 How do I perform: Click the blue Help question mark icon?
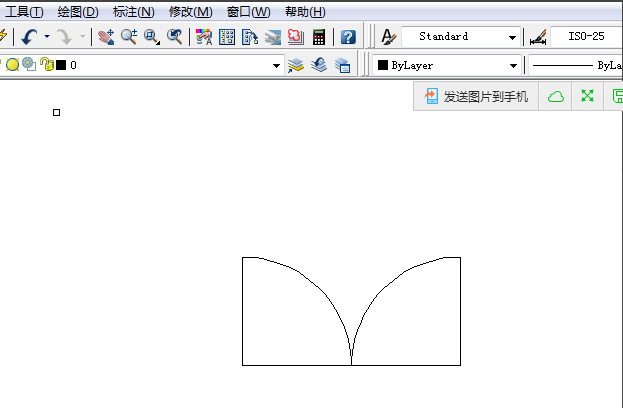(x=348, y=37)
